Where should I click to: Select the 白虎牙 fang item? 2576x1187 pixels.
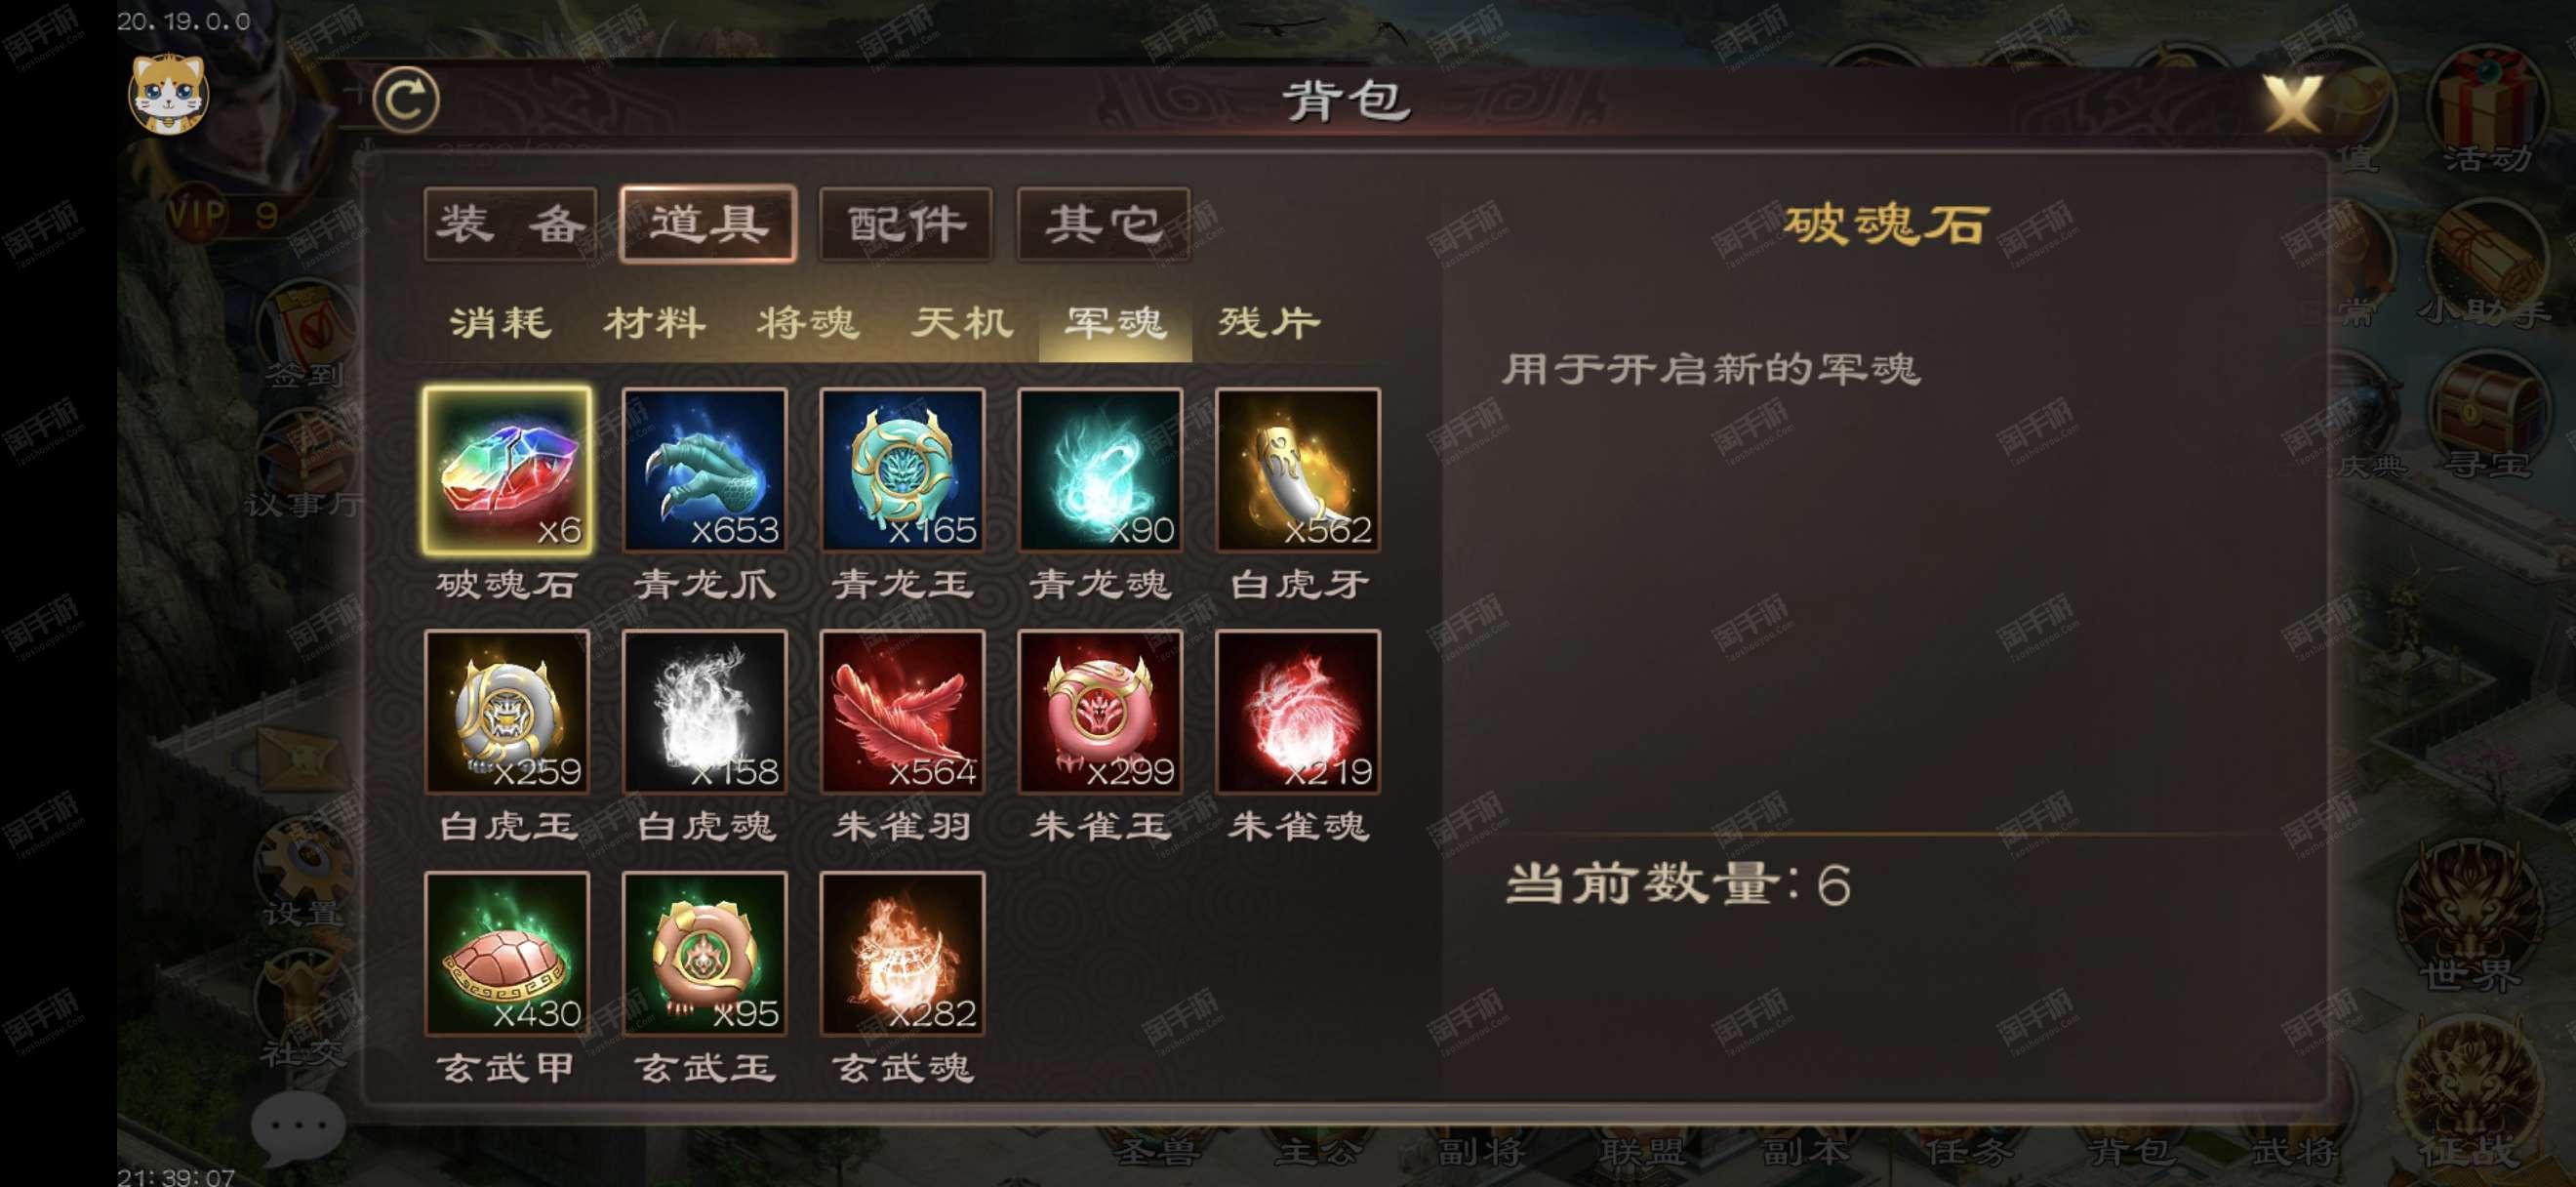click(1298, 470)
